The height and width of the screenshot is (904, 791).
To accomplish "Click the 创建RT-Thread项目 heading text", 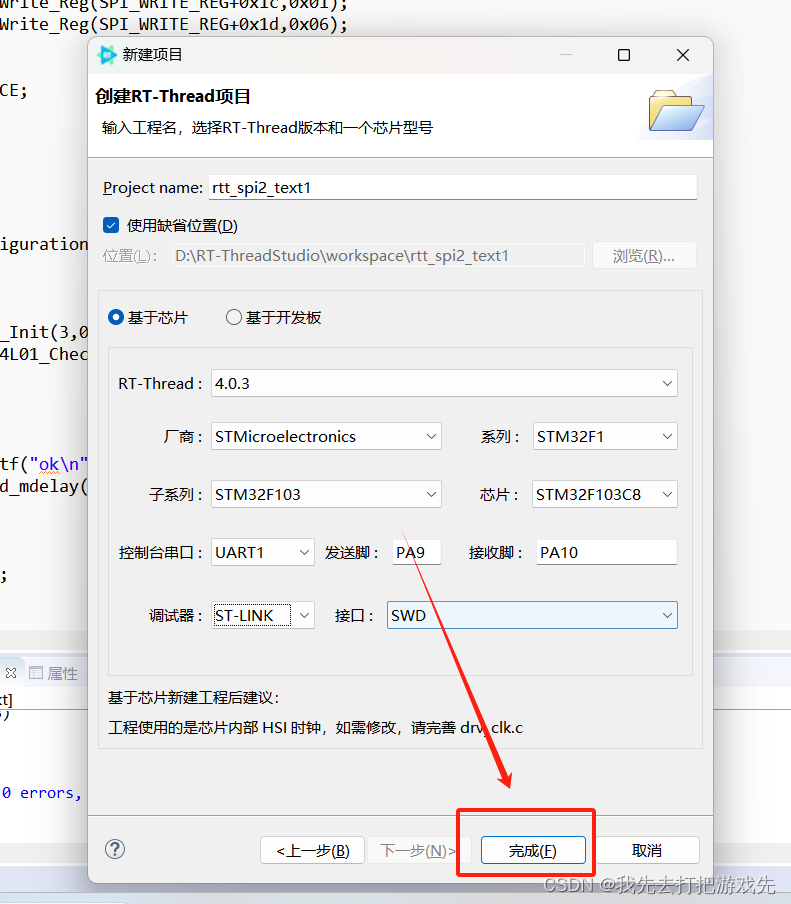I will (x=173, y=96).
